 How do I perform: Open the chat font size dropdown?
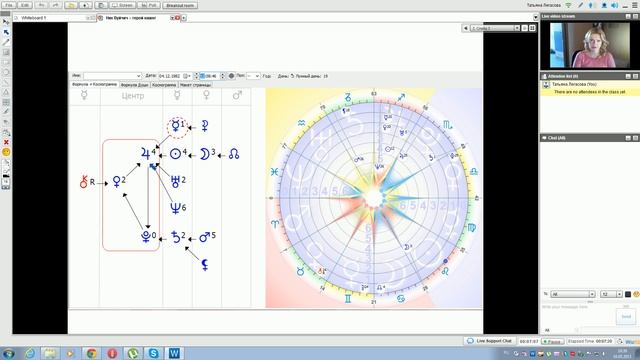(x=611, y=294)
